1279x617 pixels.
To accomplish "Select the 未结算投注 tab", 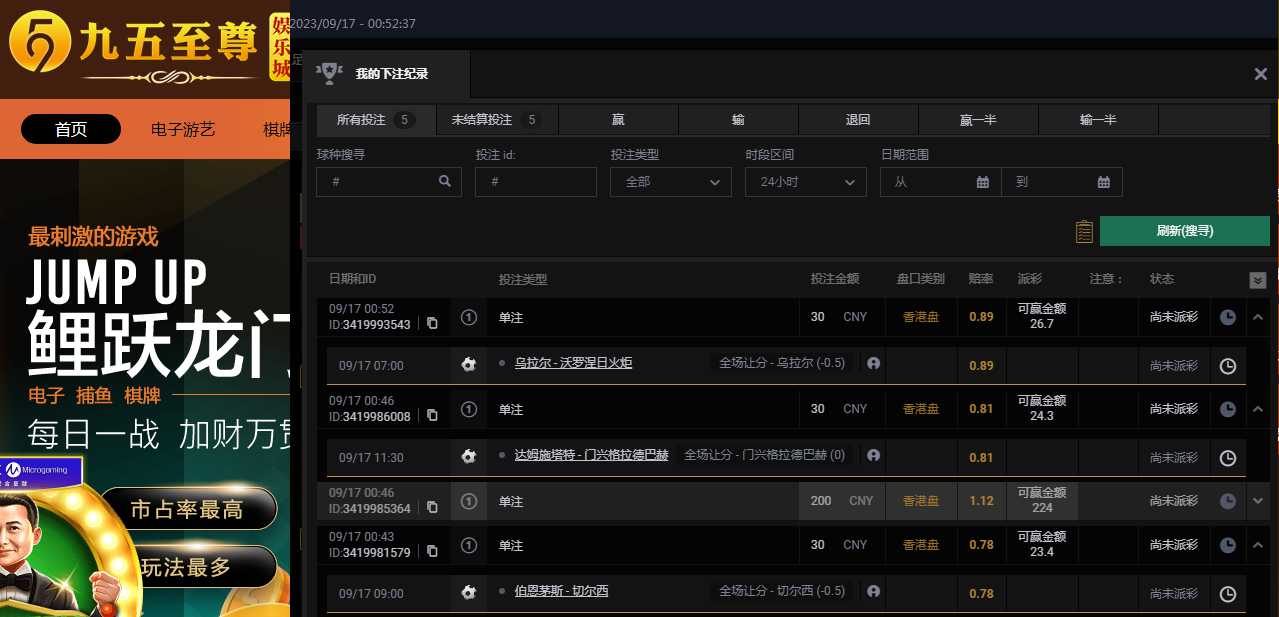I will click(497, 120).
